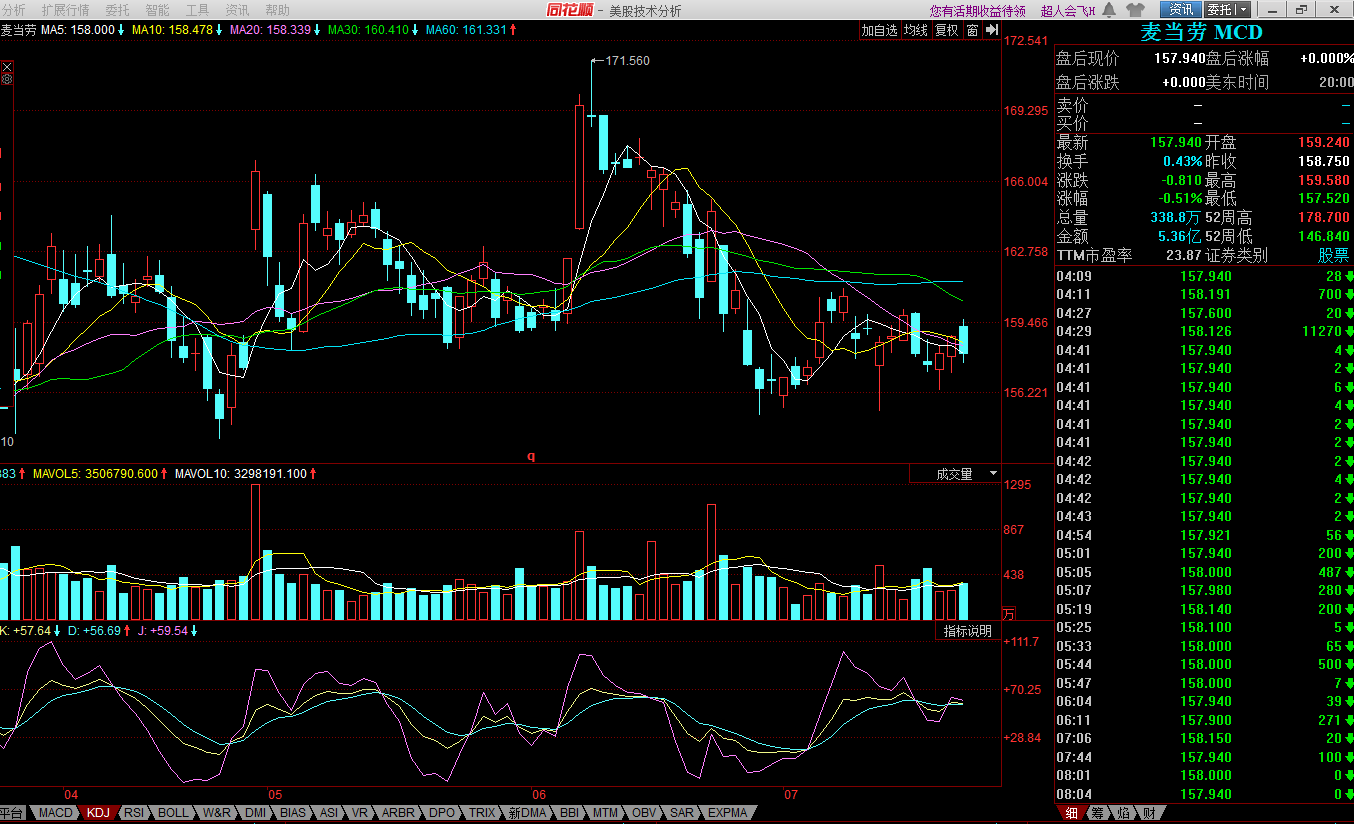Image resolution: width=1354 pixels, height=824 pixels.
Task: Switch to the MACD indicator tab
Action: [55, 813]
